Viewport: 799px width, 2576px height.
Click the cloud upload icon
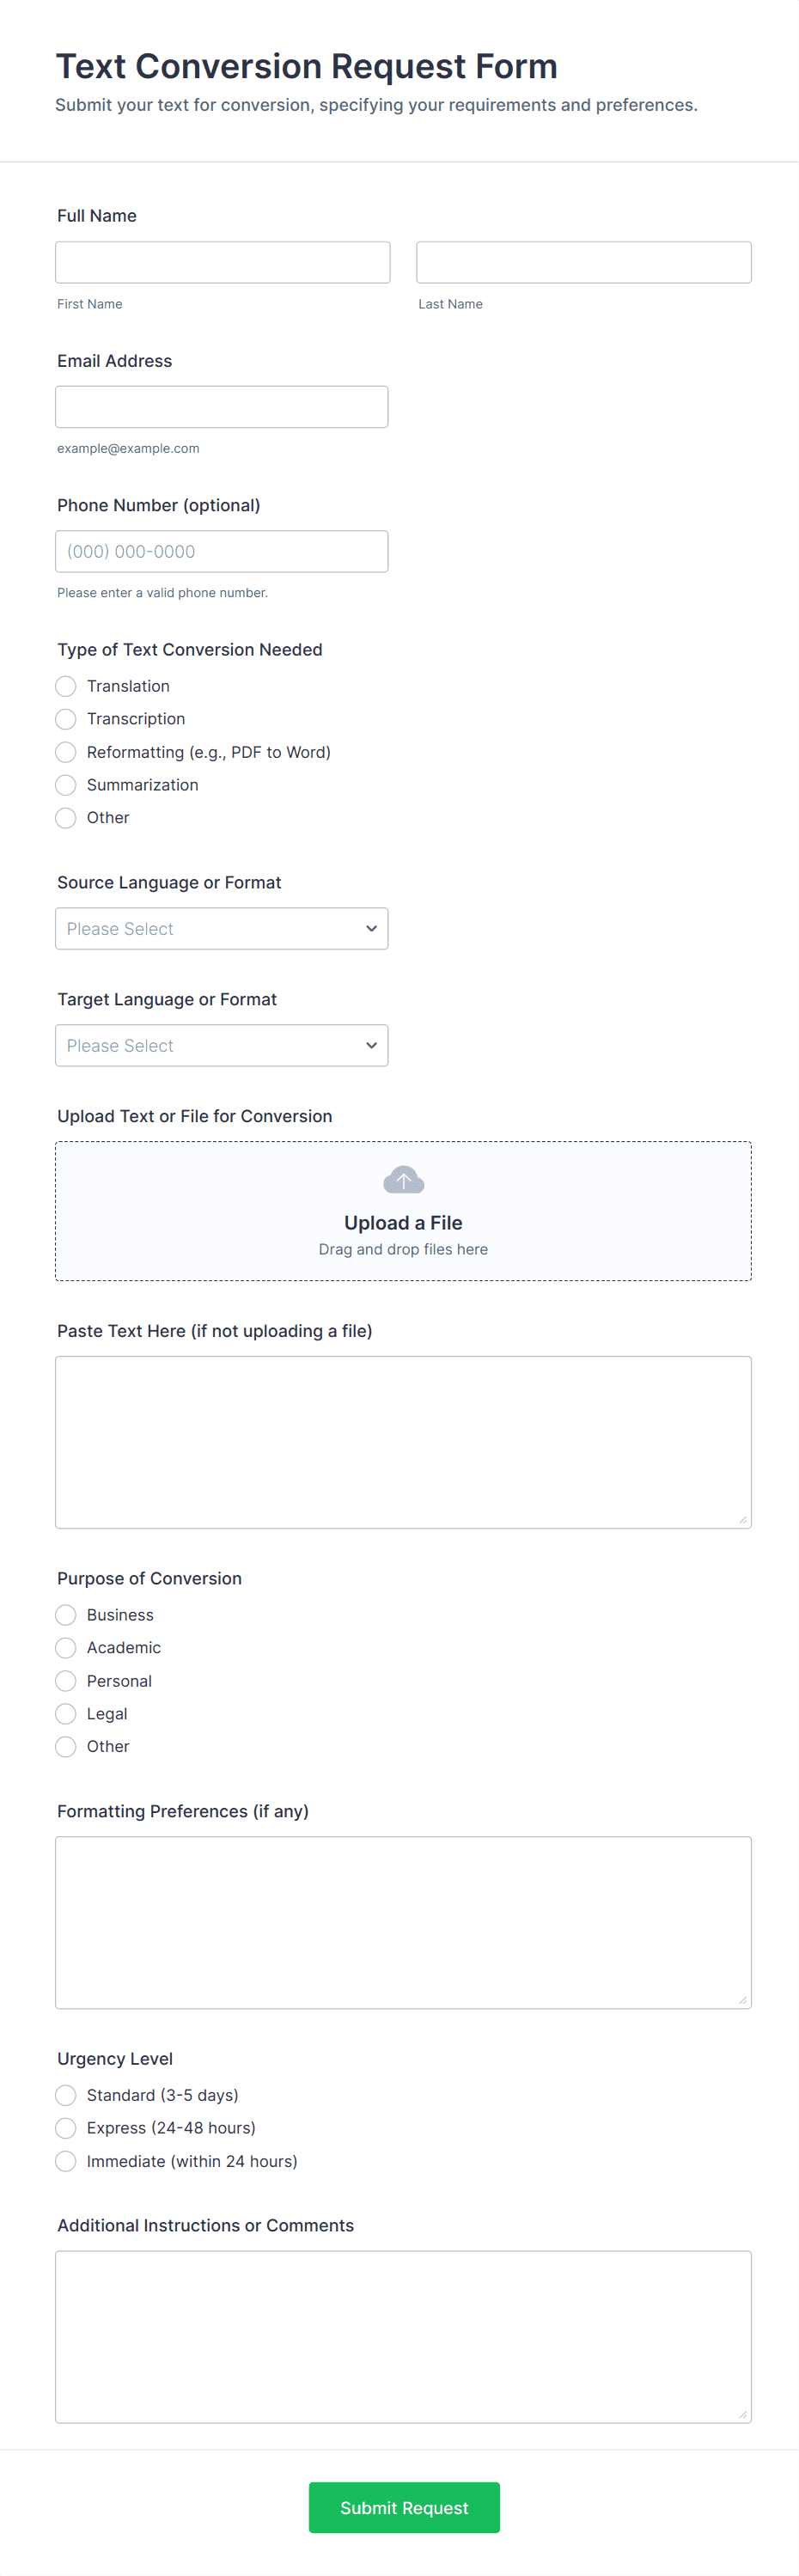(403, 1180)
